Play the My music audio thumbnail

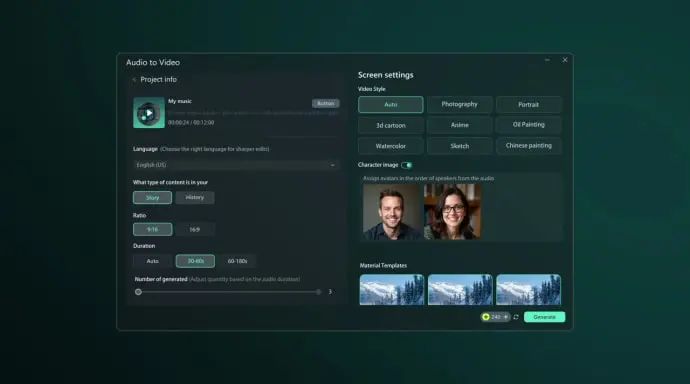149,113
